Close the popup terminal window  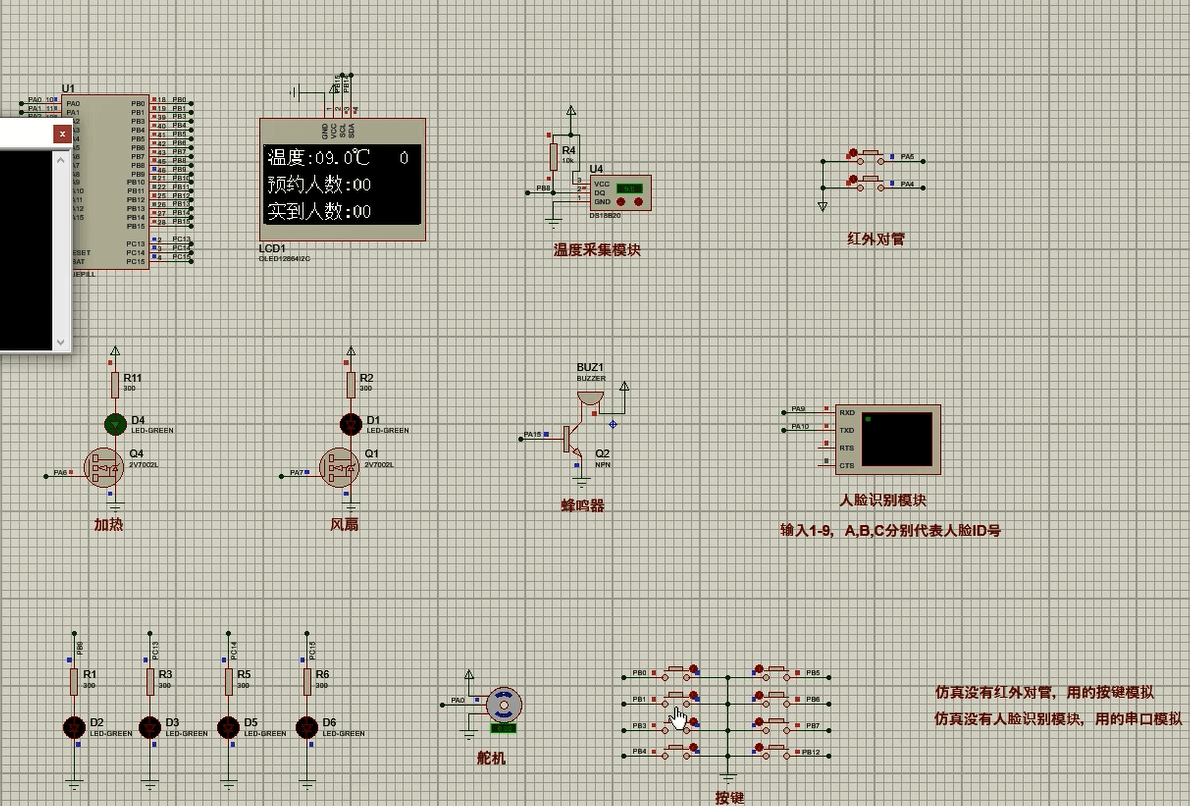(62, 133)
